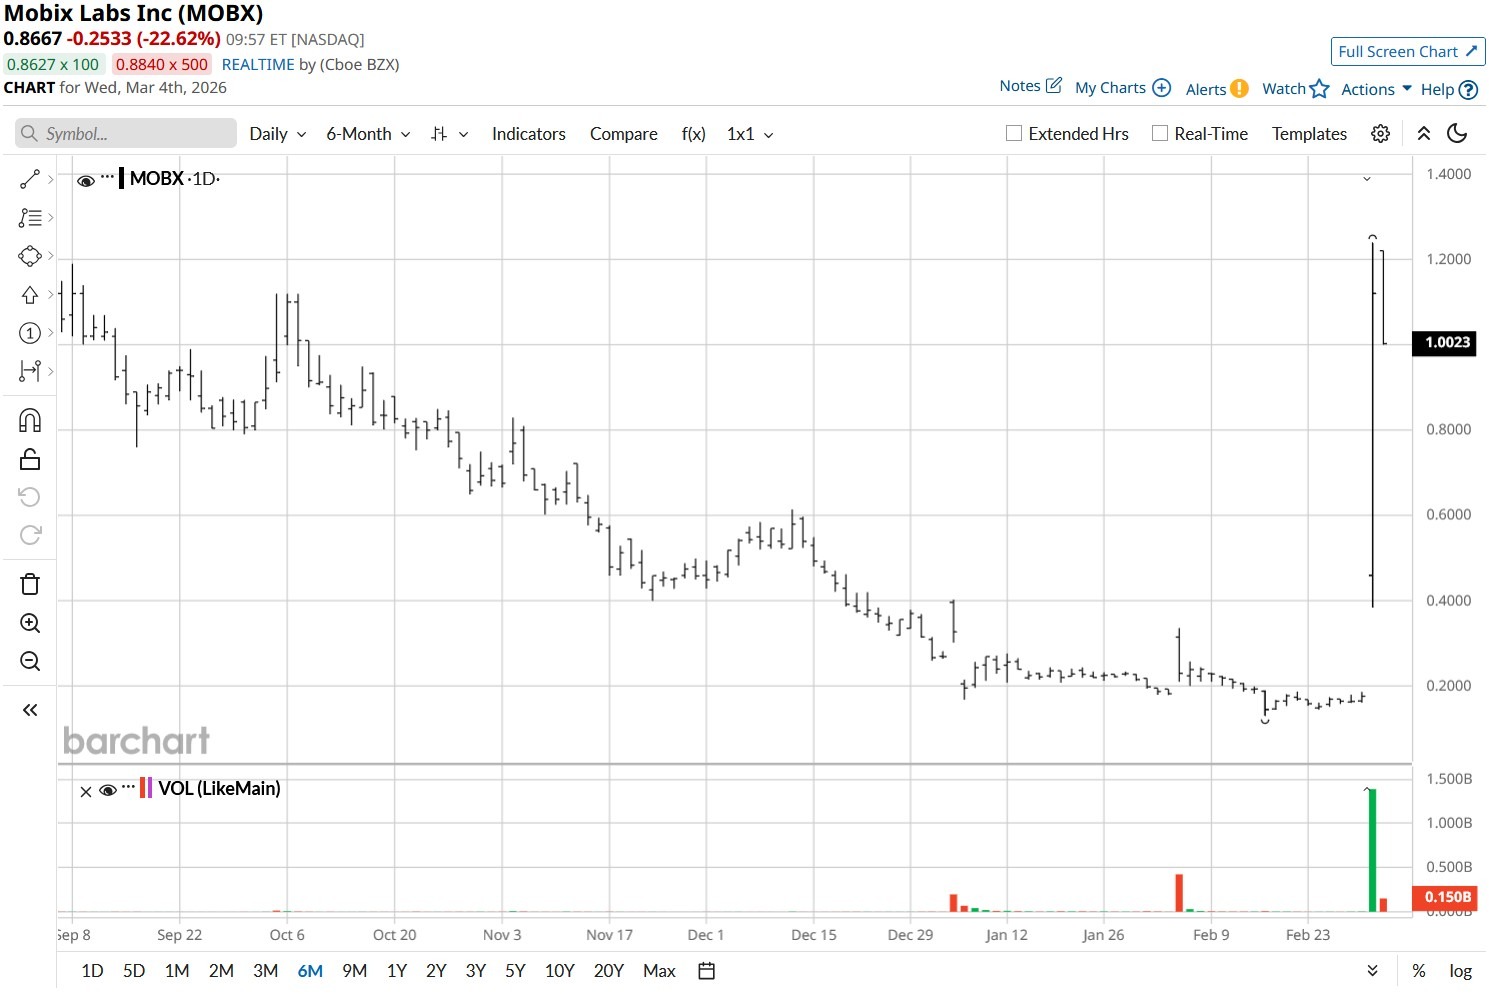This screenshot has height=994, width=1489.
Task: Open the Templates menu
Action: click(1309, 134)
